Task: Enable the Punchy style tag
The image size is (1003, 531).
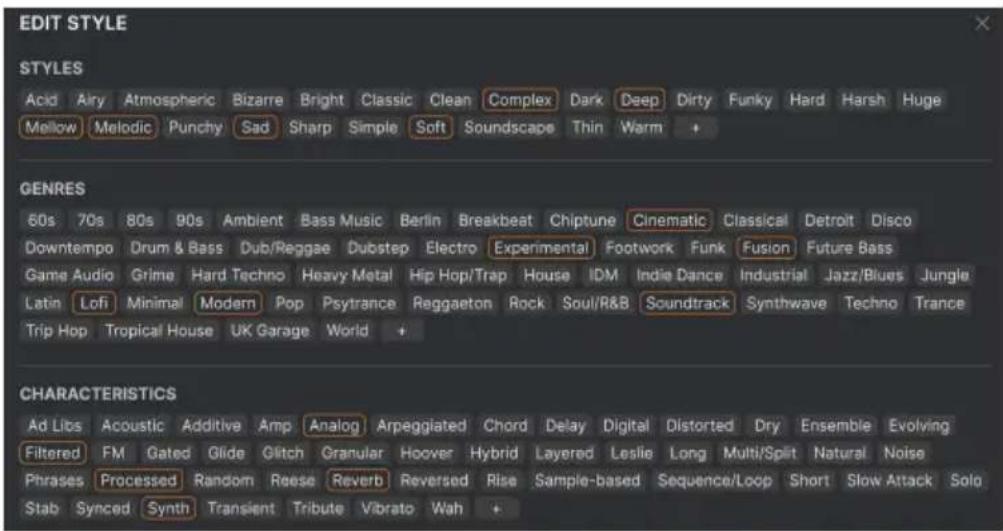Action: pyautogui.click(x=195, y=128)
